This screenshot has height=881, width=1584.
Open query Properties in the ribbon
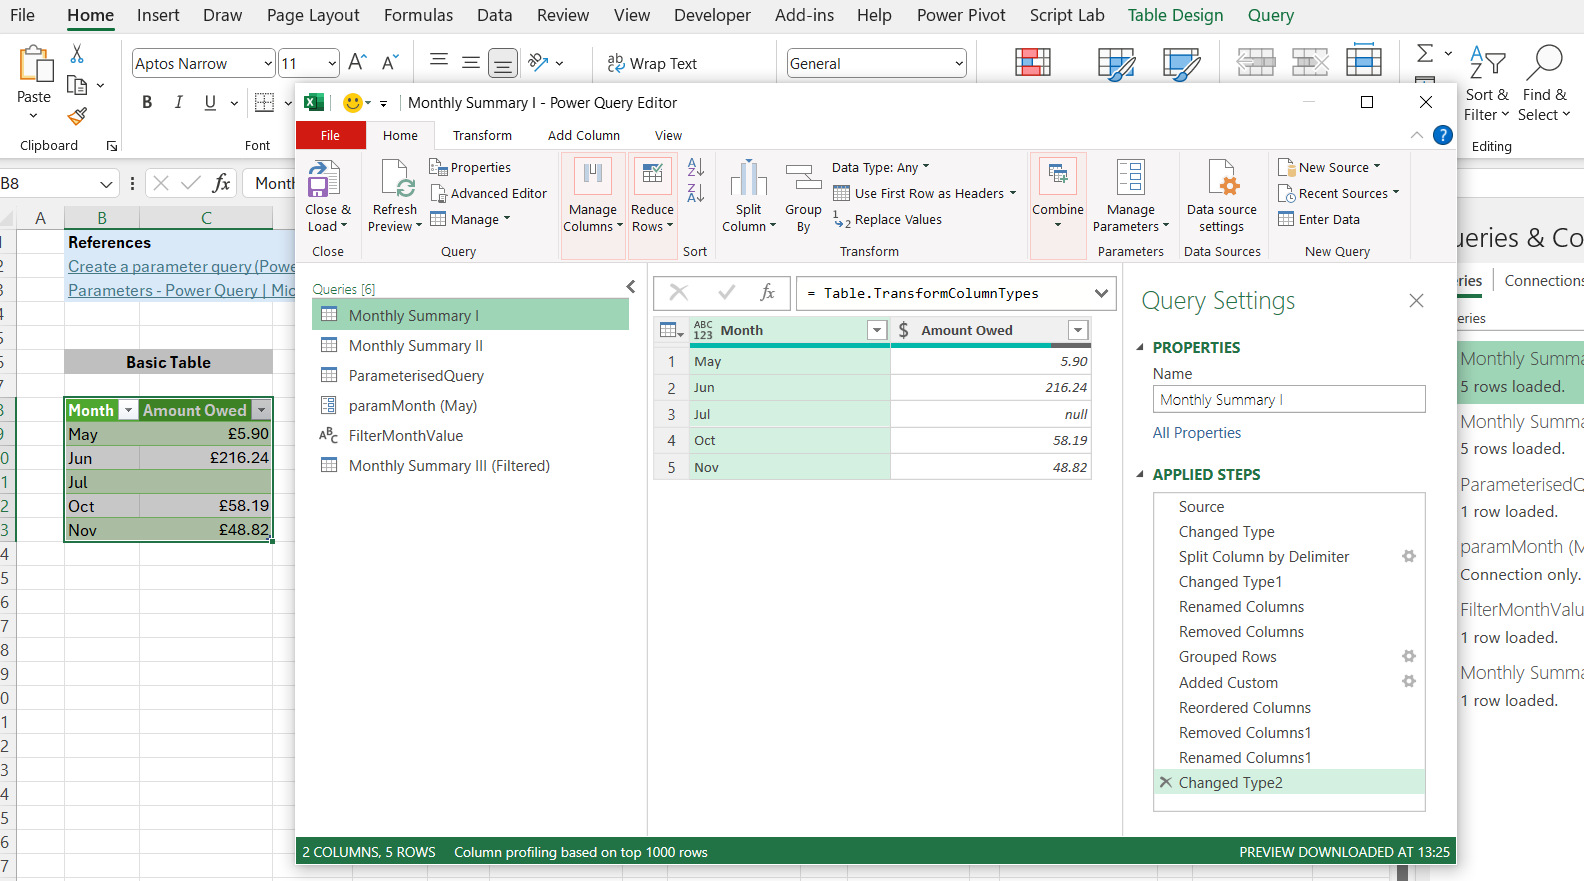click(470, 167)
